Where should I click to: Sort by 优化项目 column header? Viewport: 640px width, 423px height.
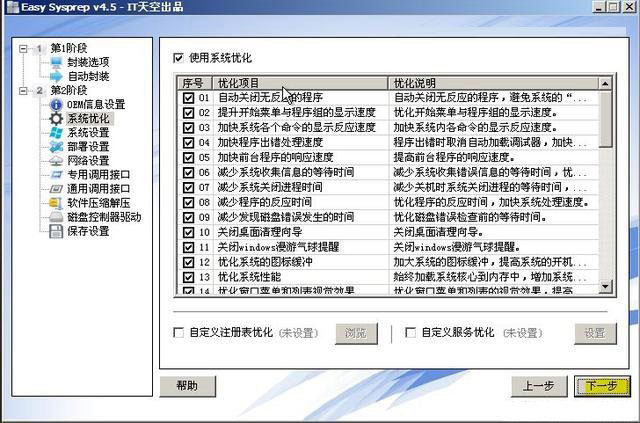pos(300,83)
